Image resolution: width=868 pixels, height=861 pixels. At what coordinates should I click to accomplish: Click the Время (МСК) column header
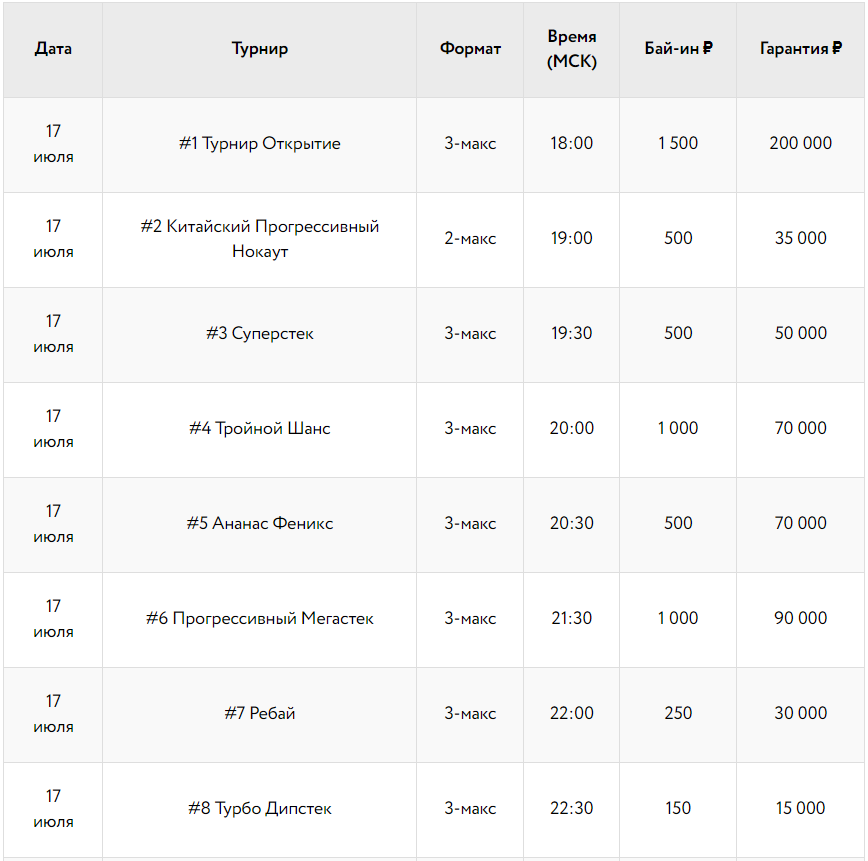[x=571, y=49]
